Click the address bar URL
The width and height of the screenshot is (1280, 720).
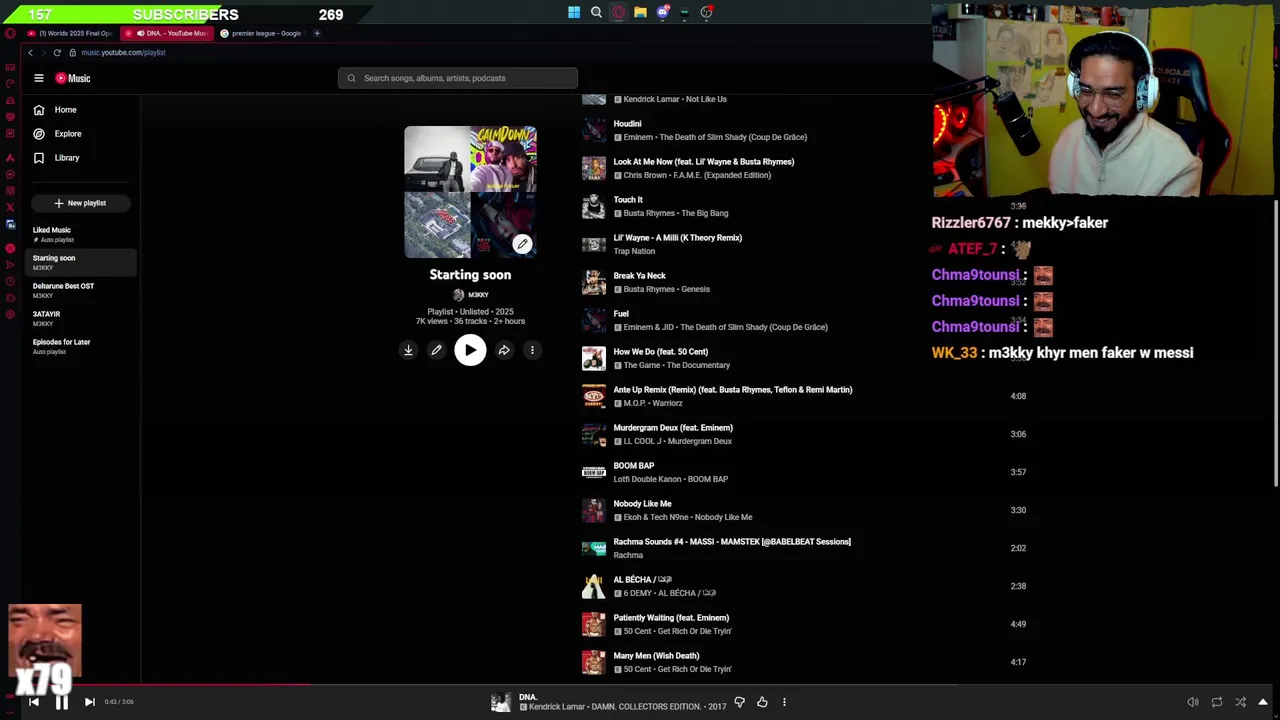point(124,52)
